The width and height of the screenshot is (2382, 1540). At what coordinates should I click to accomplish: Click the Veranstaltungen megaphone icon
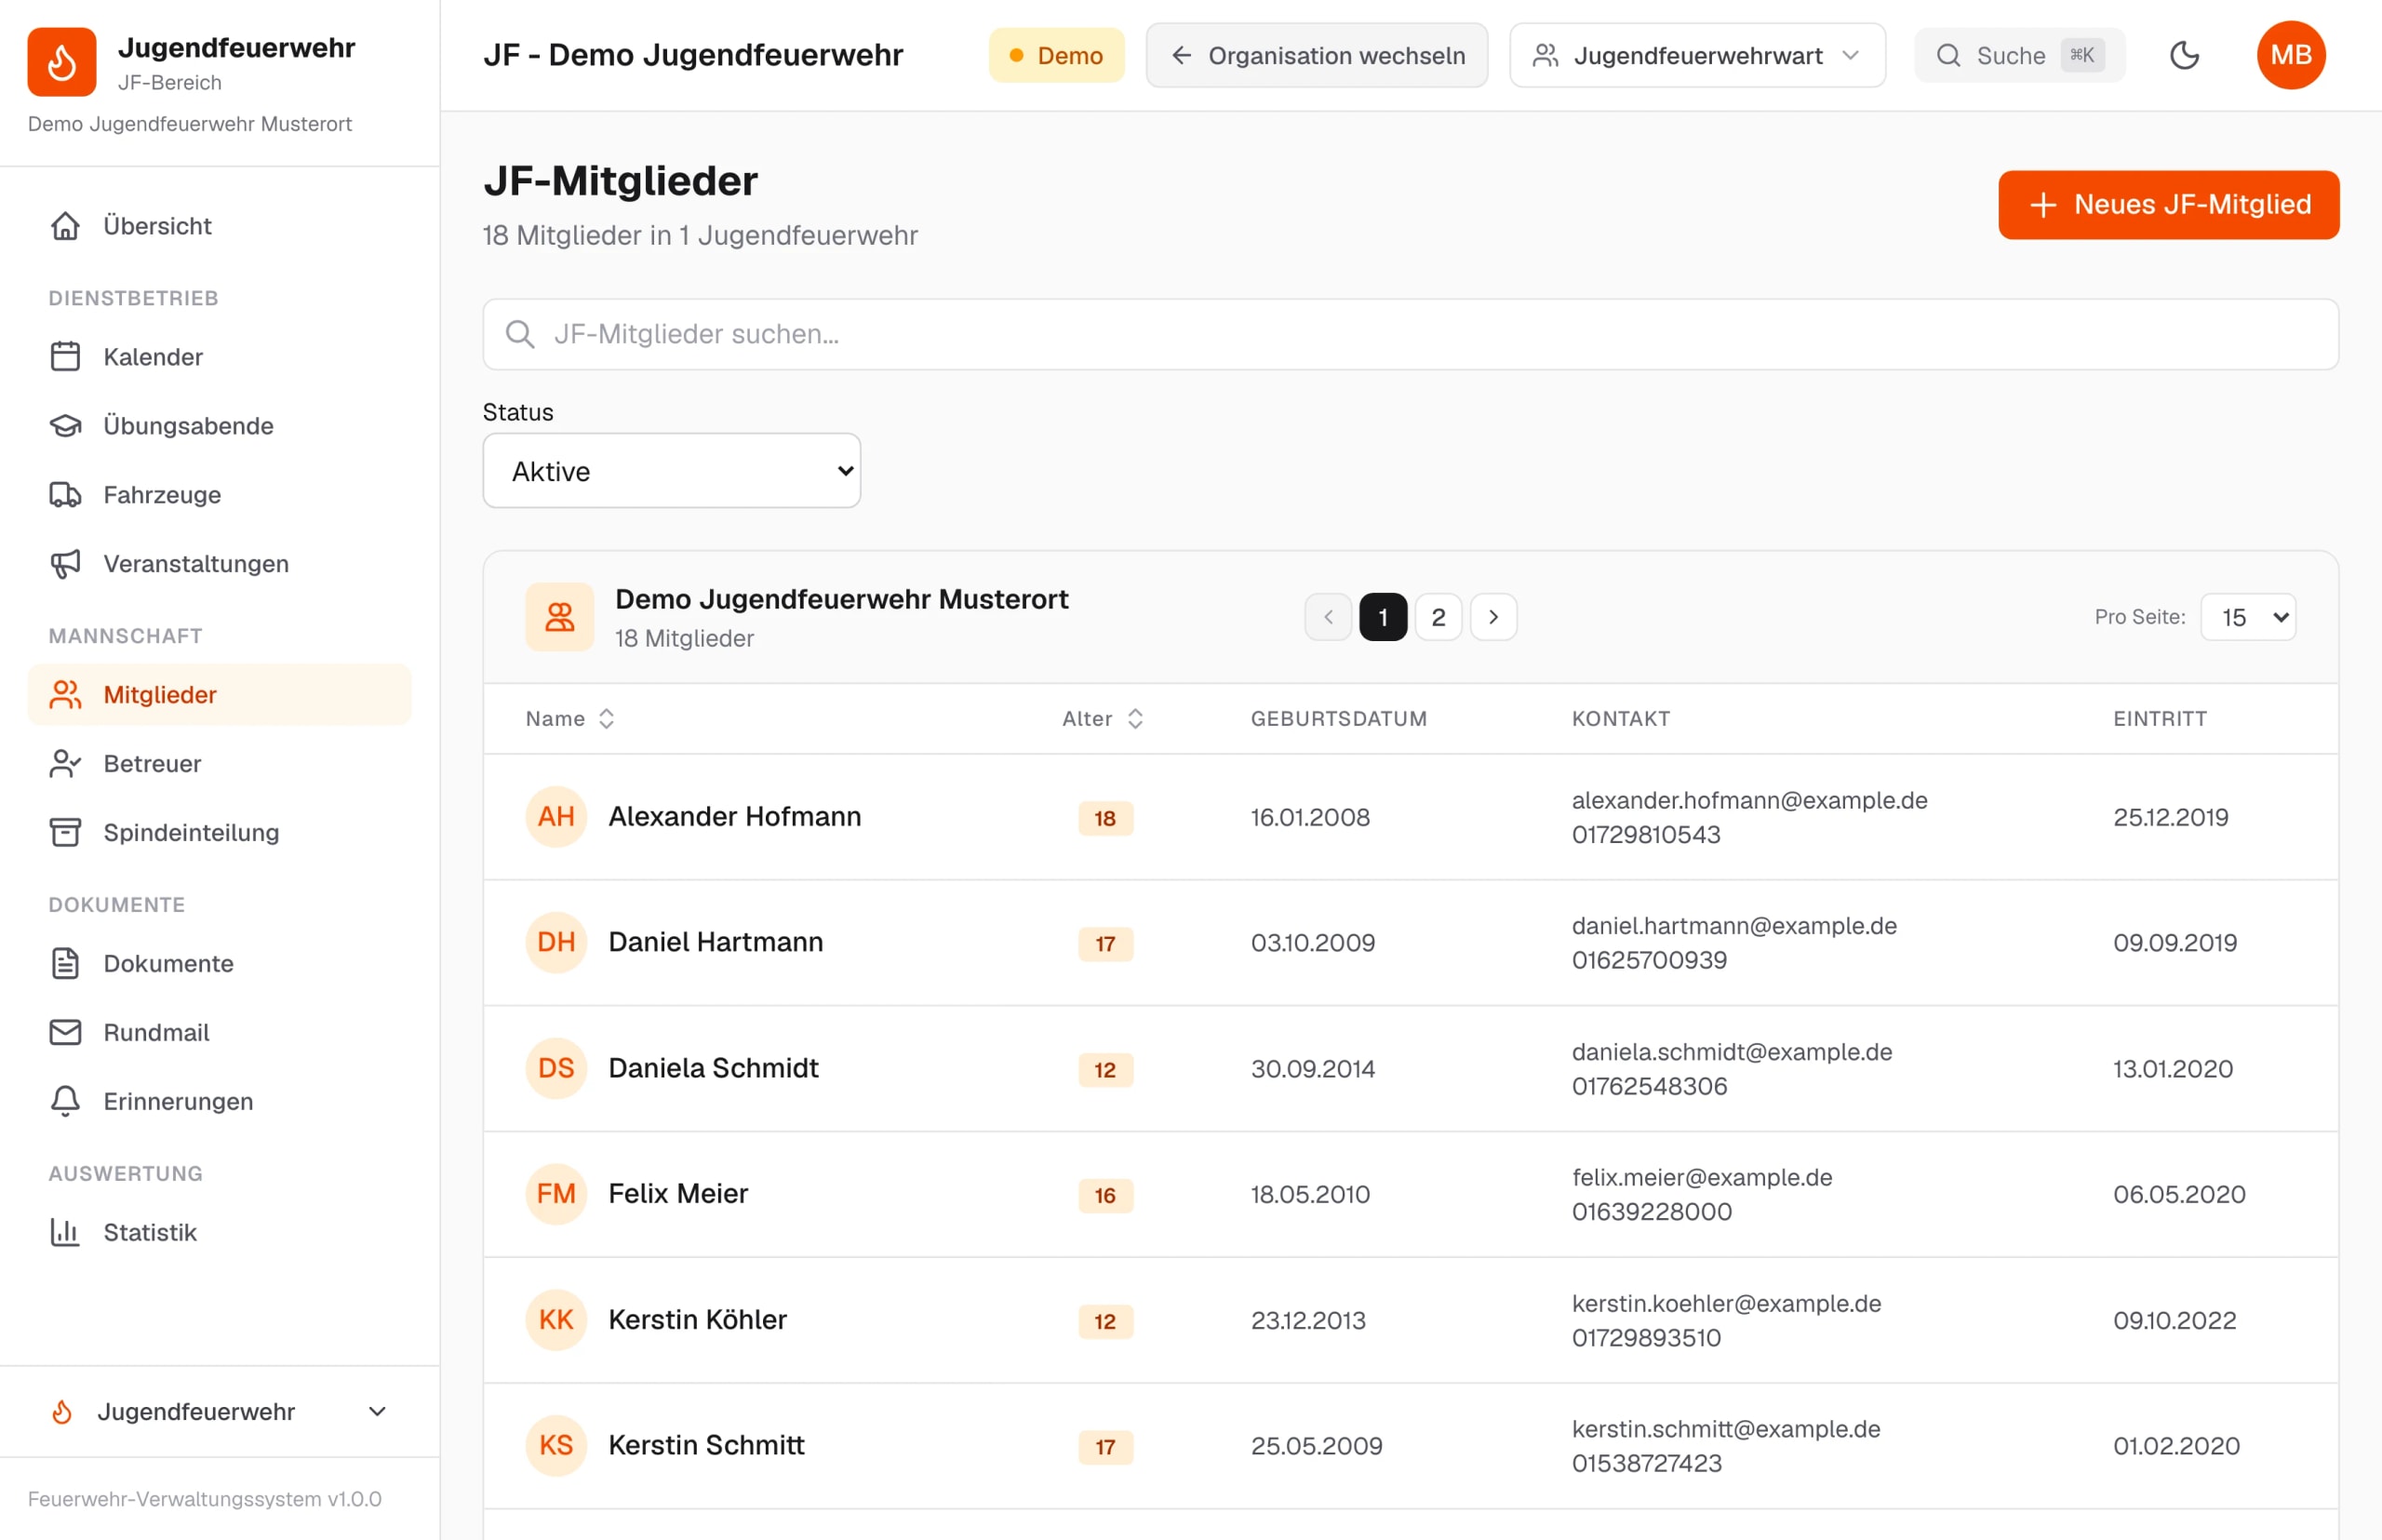click(x=65, y=564)
